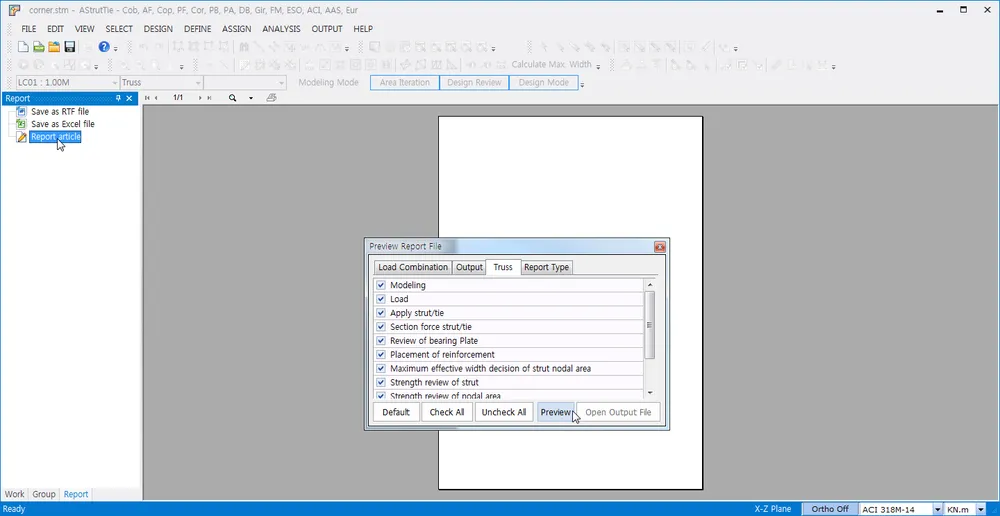Toggle Strength review of strut checkbox
This screenshot has width=1000, height=516.
(x=381, y=383)
